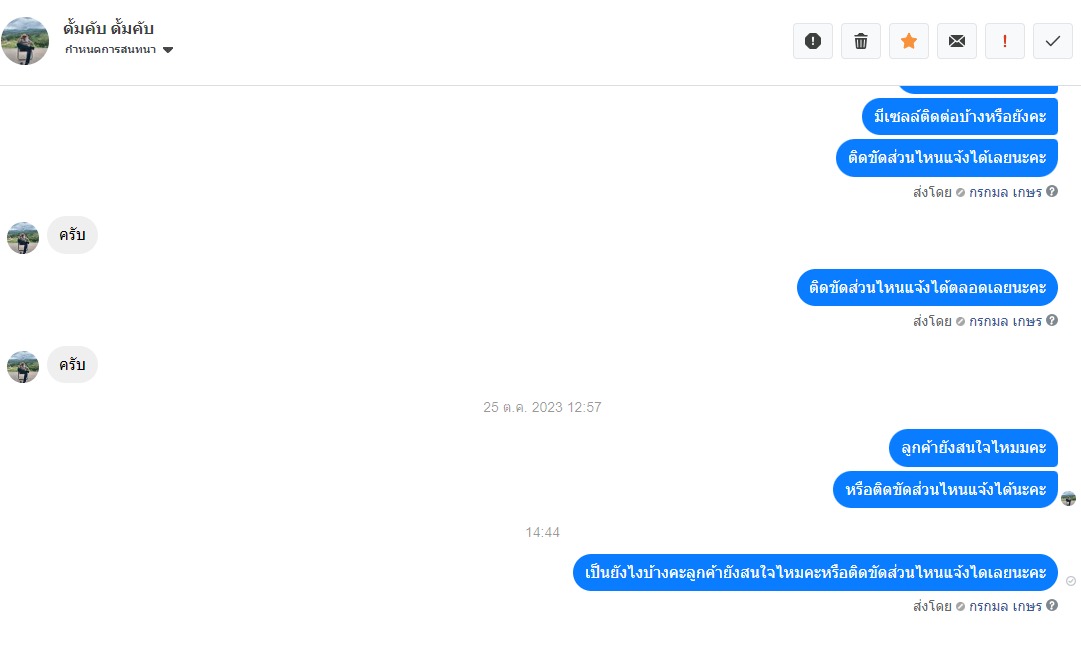The height and width of the screenshot is (665, 1081).
Task: Click the small seen-by avatar indicator
Action: 1069,498
